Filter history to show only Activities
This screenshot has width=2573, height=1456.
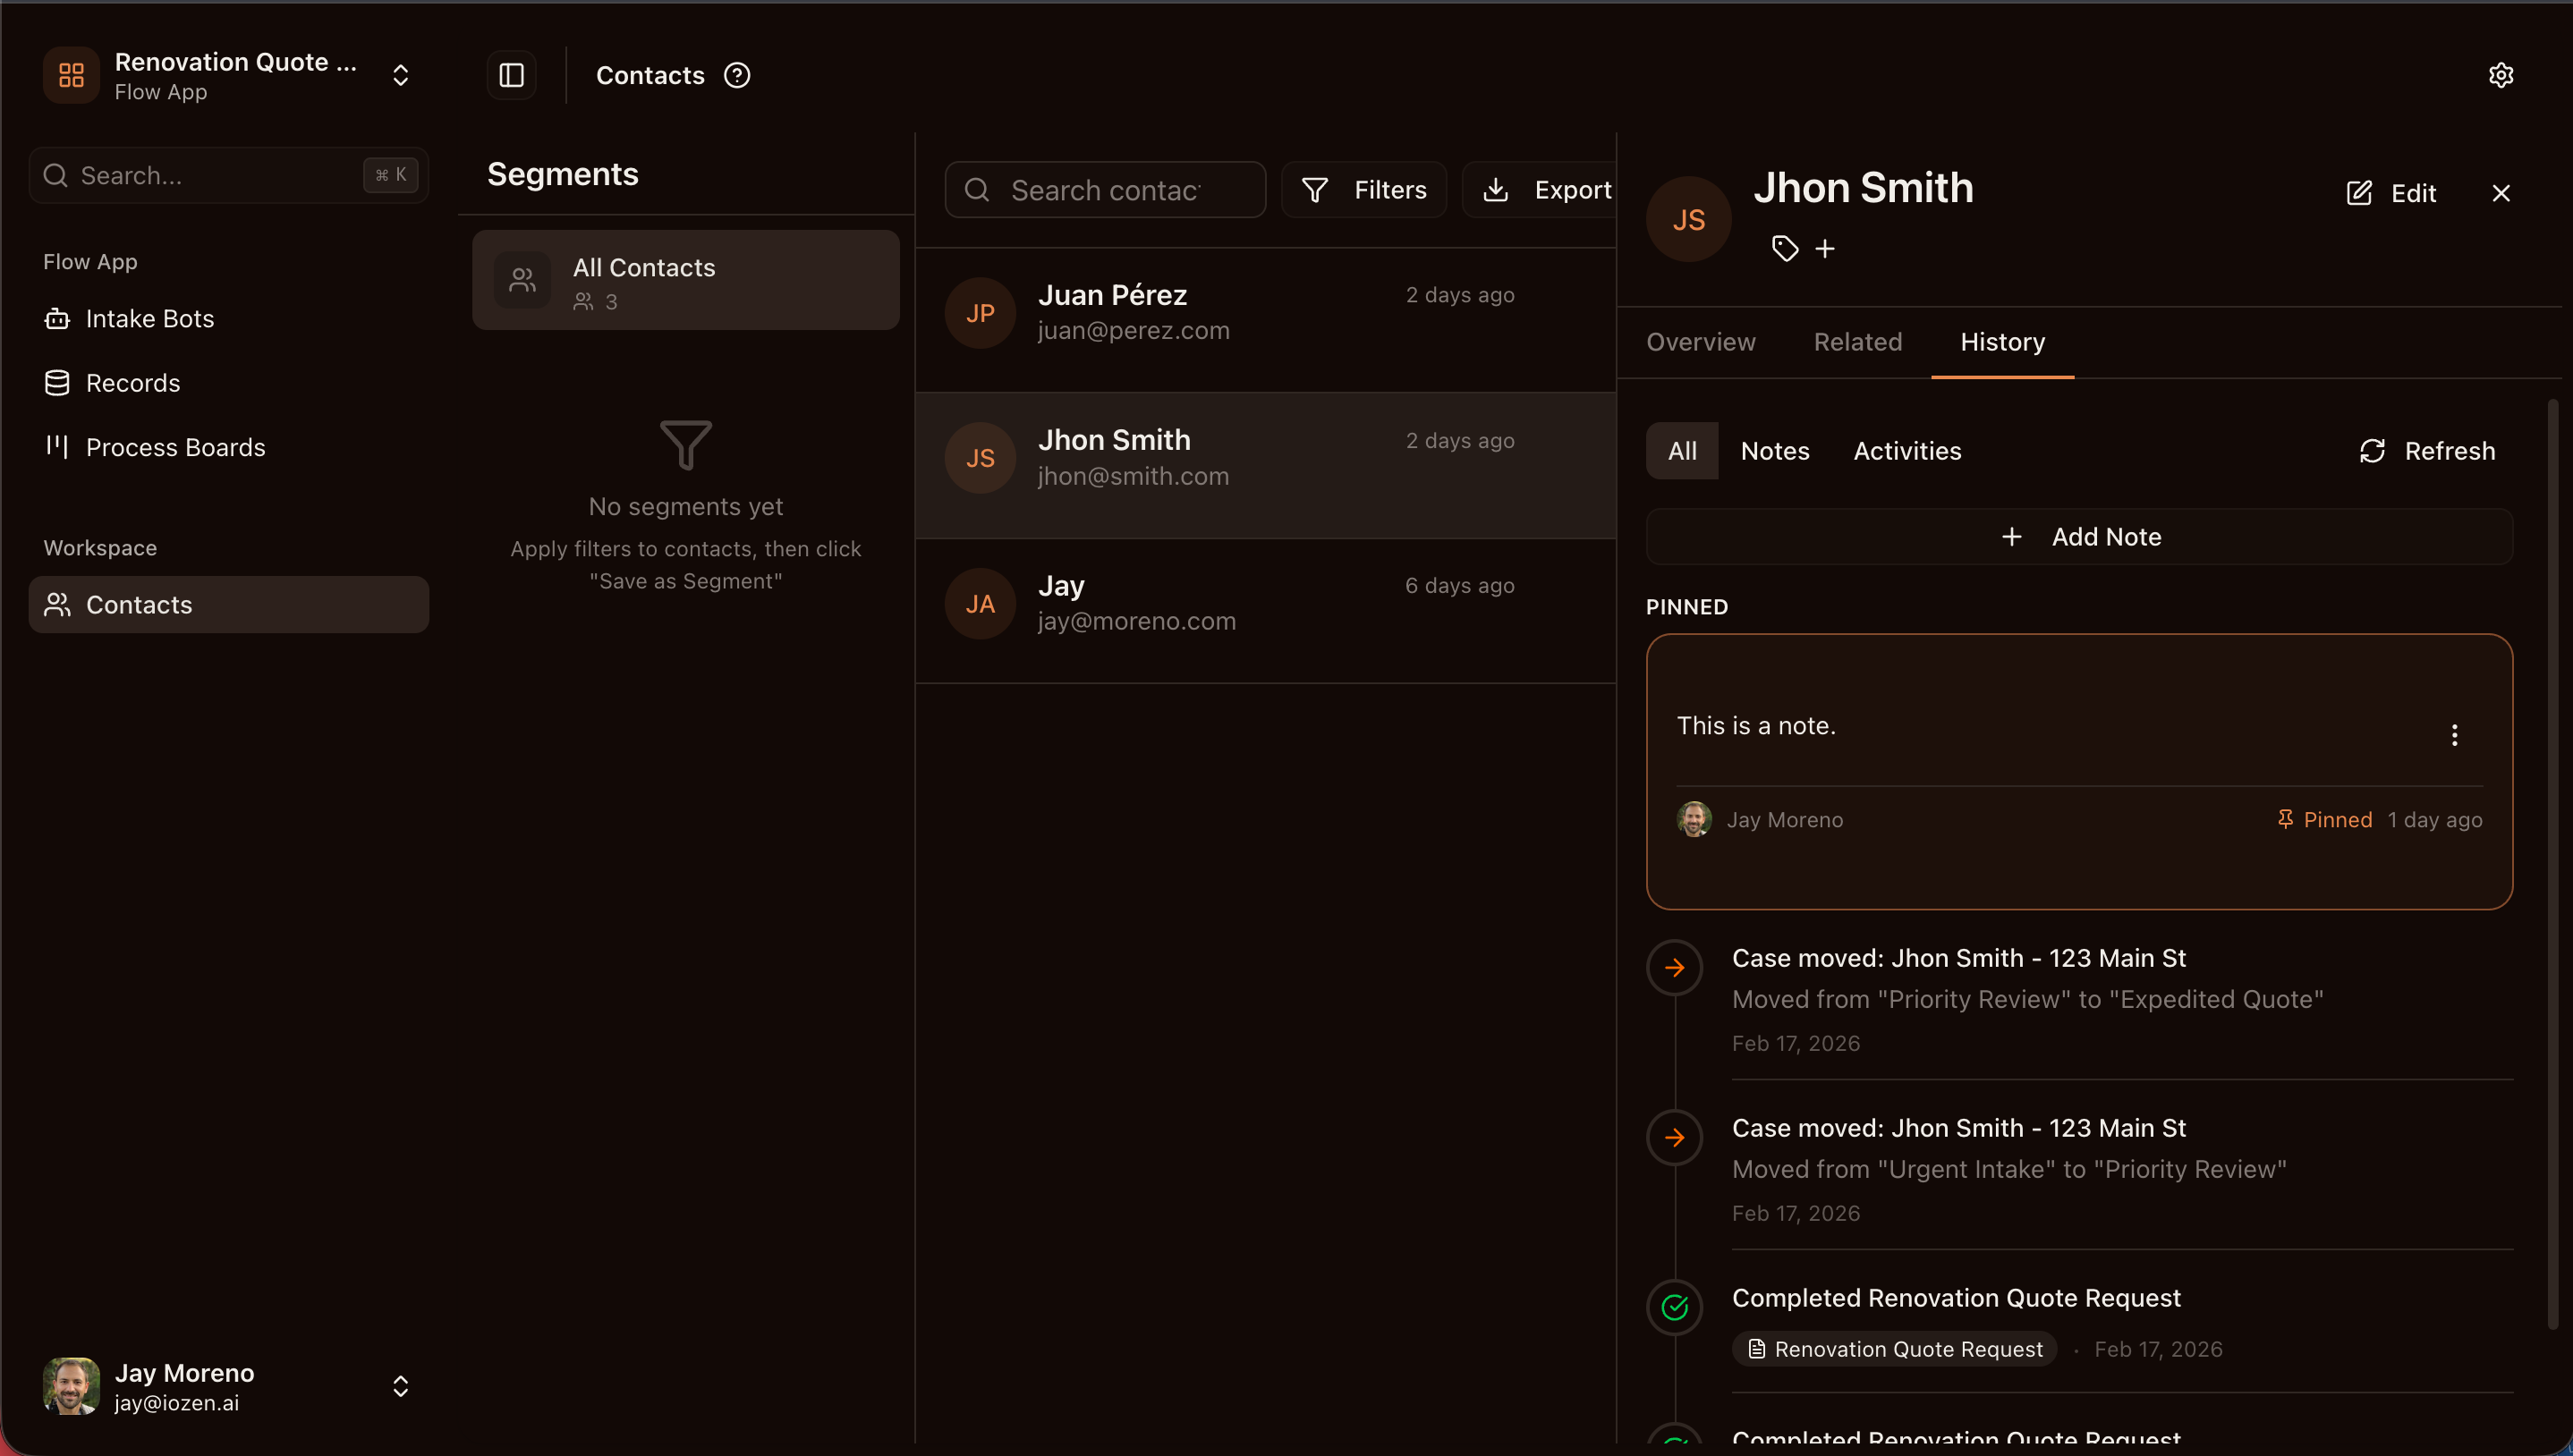pos(1906,450)
